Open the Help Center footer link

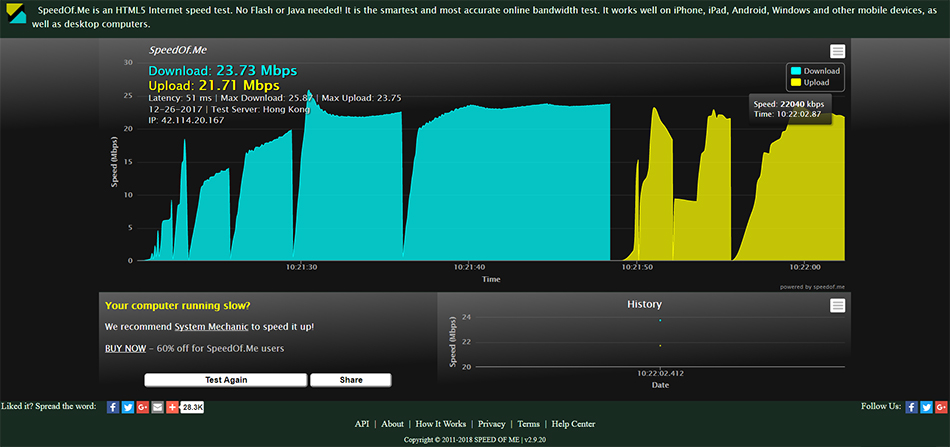[573, 424]
